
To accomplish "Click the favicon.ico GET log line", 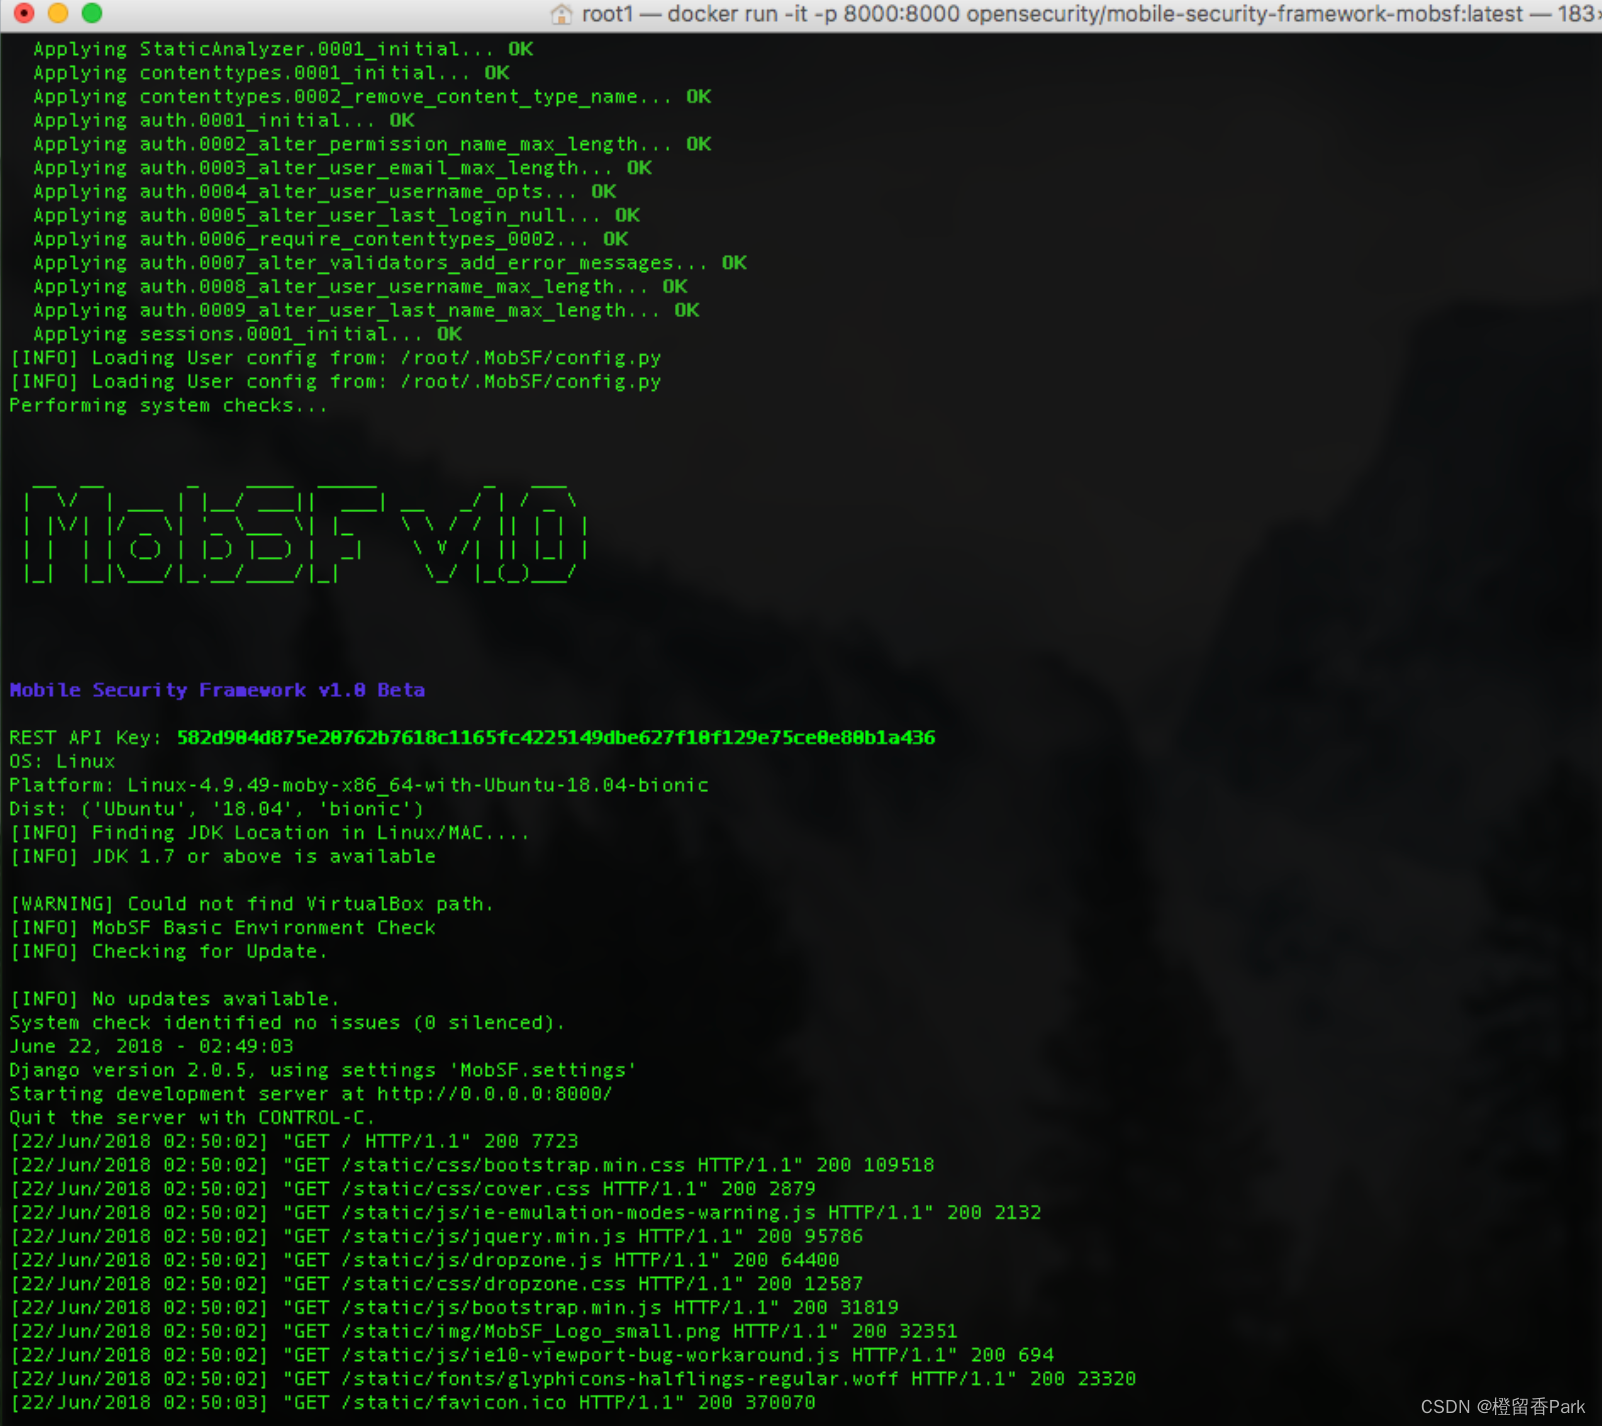I will tap(413, 1403).
